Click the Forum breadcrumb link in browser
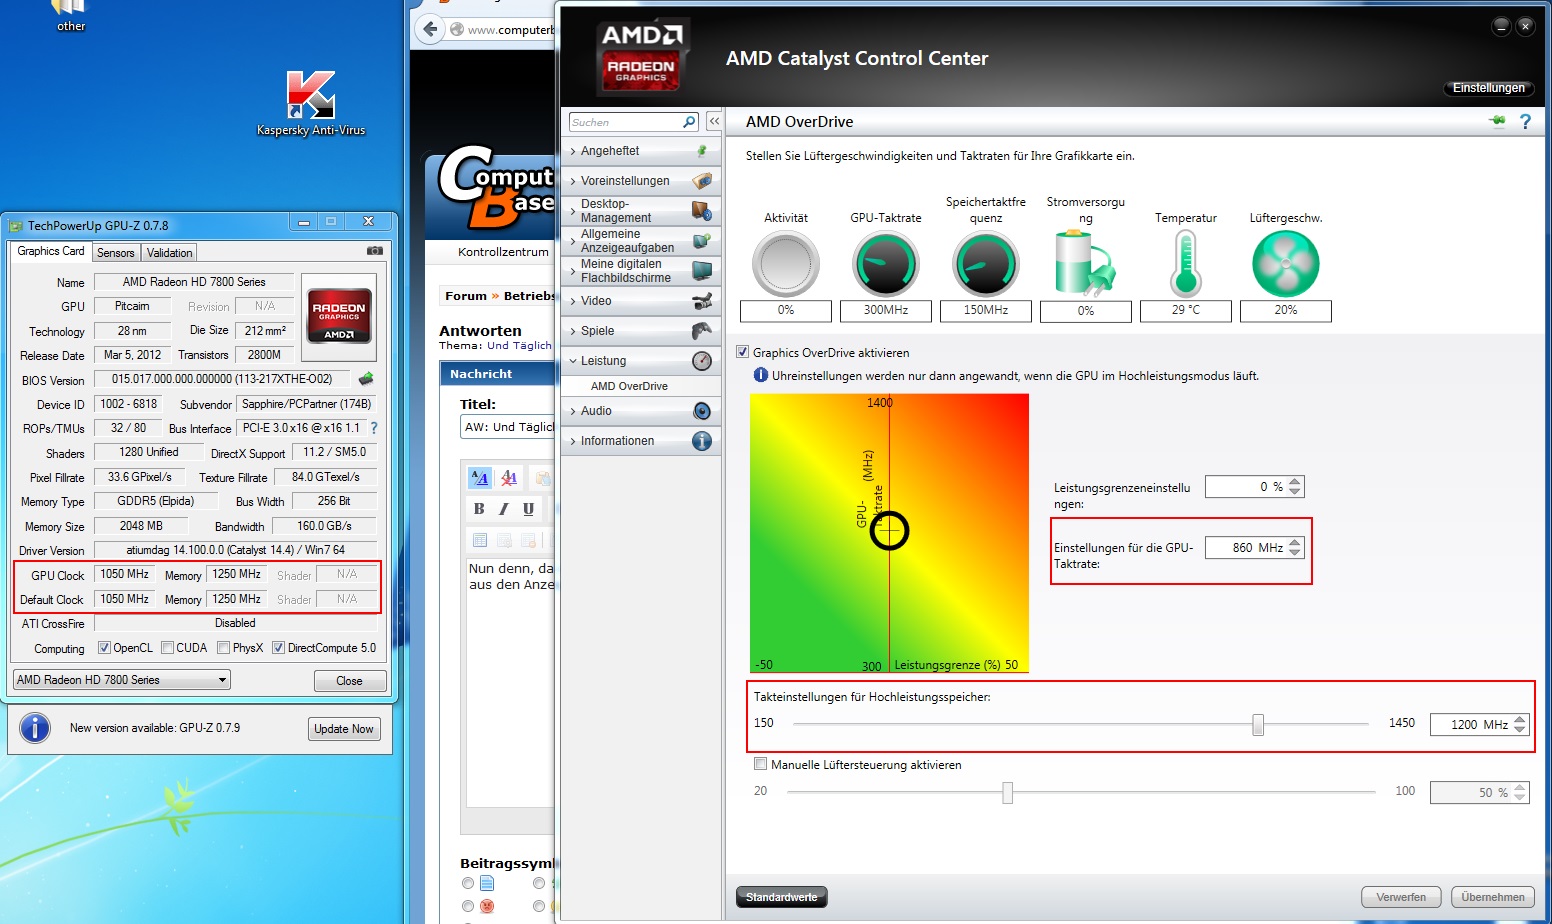The height and width of the screenshot is (924, 1552). point(466,296)
